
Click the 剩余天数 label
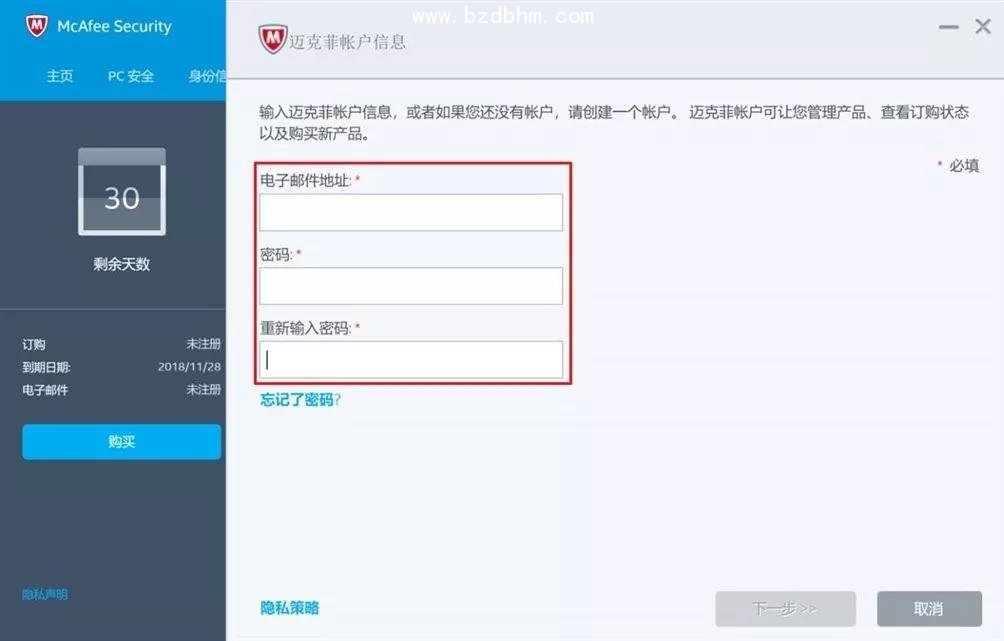(x=122, y=264)
